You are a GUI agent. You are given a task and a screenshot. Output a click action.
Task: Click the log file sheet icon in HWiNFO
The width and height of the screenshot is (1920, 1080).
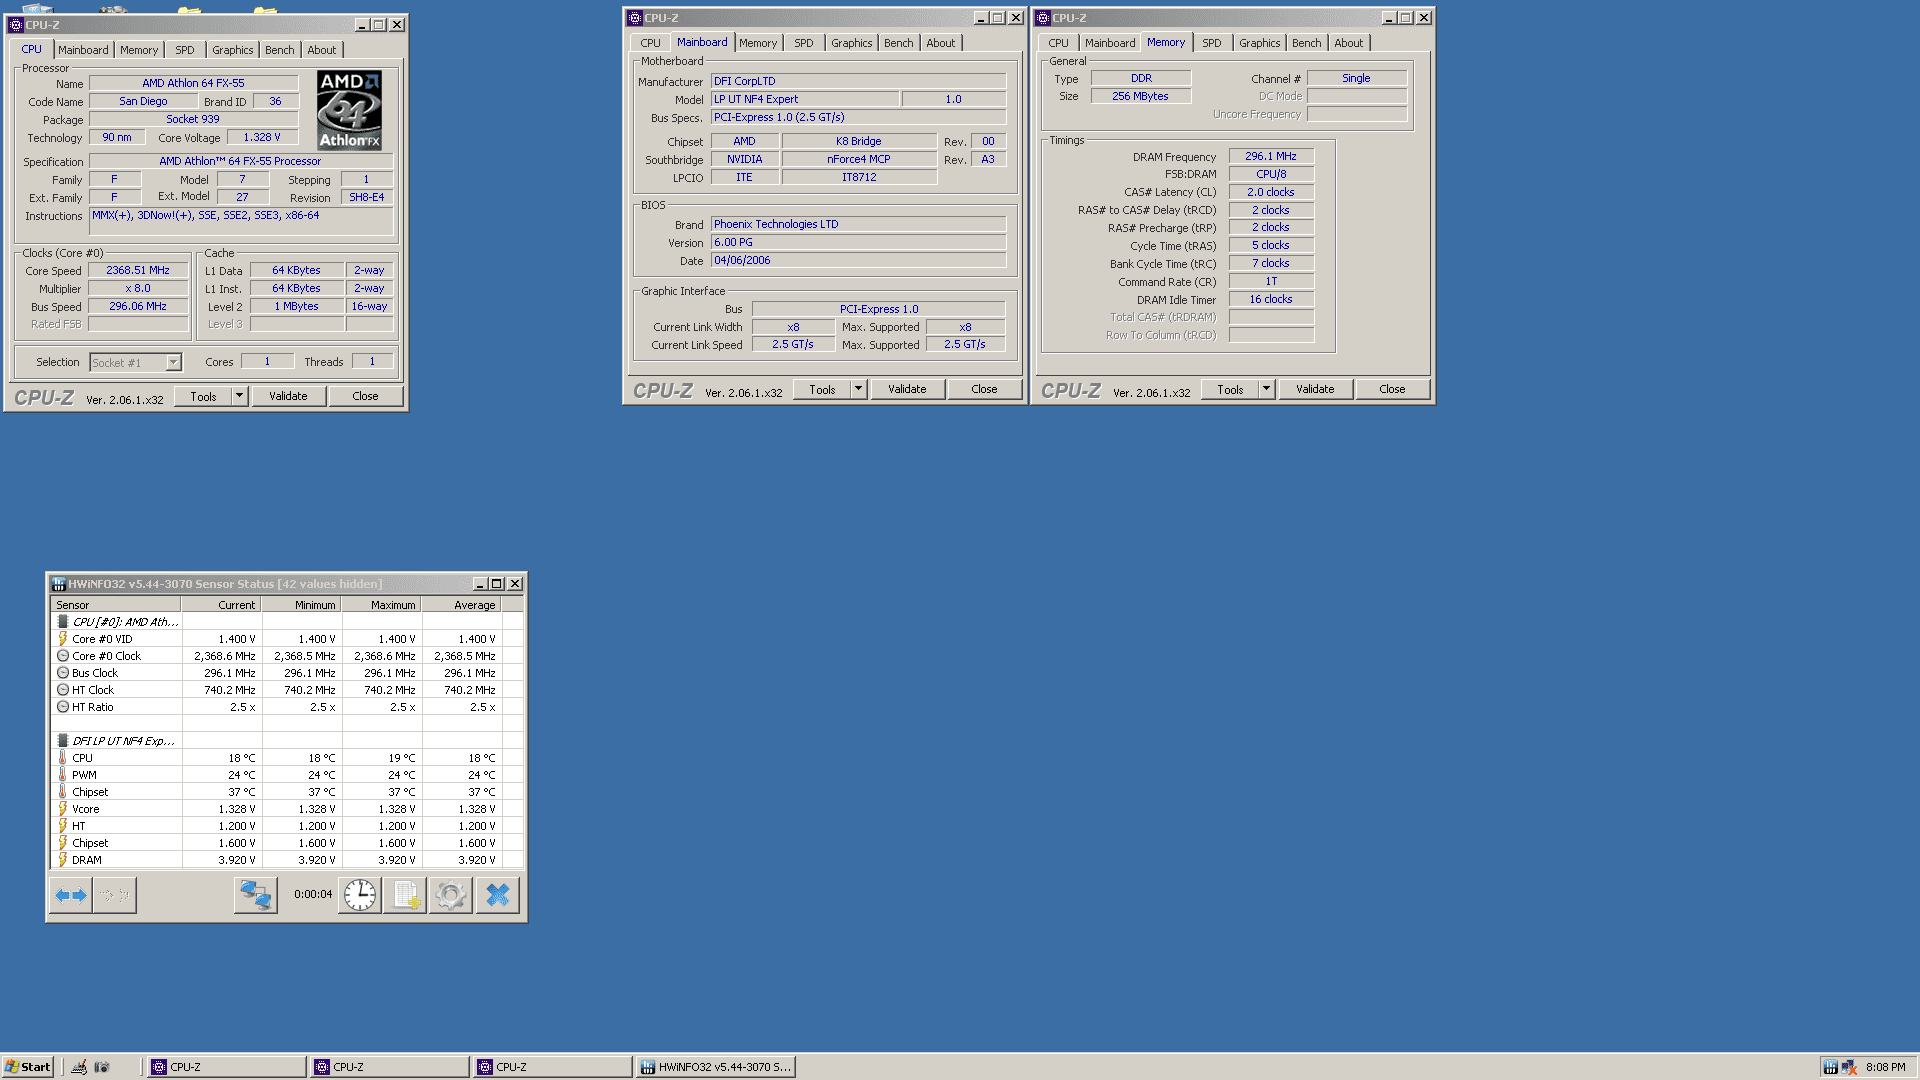point(406,895)
